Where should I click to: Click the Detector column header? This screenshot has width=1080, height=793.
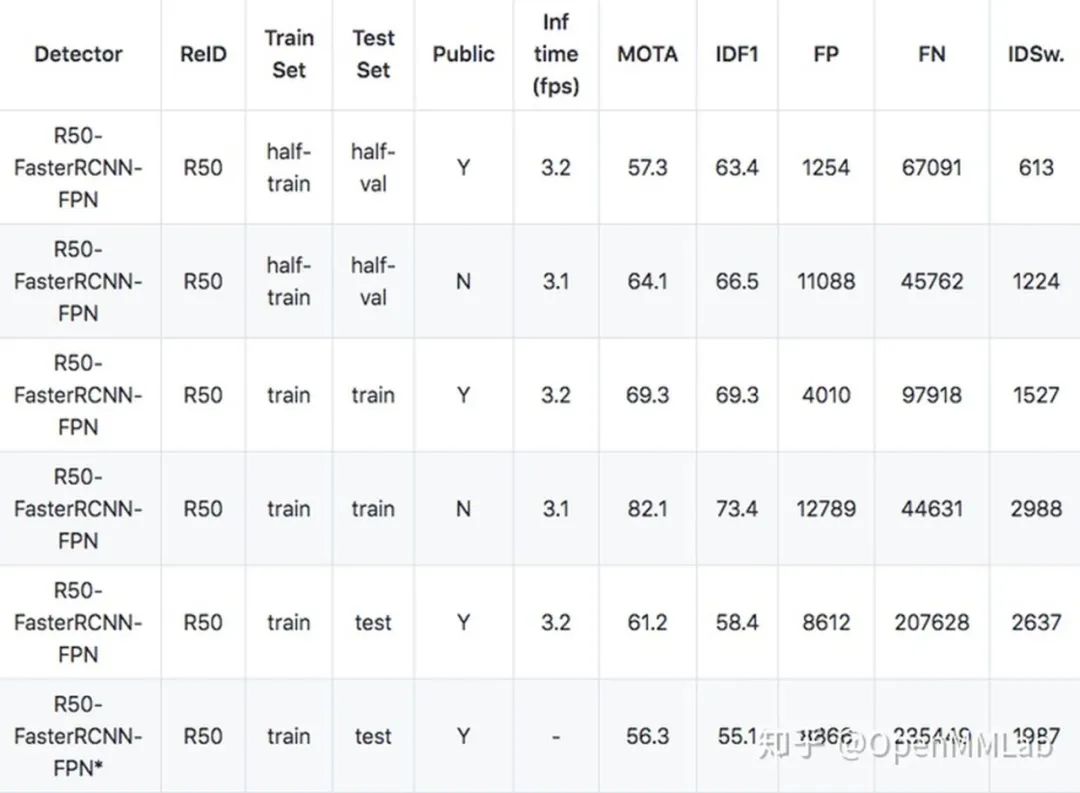(79, 54)
